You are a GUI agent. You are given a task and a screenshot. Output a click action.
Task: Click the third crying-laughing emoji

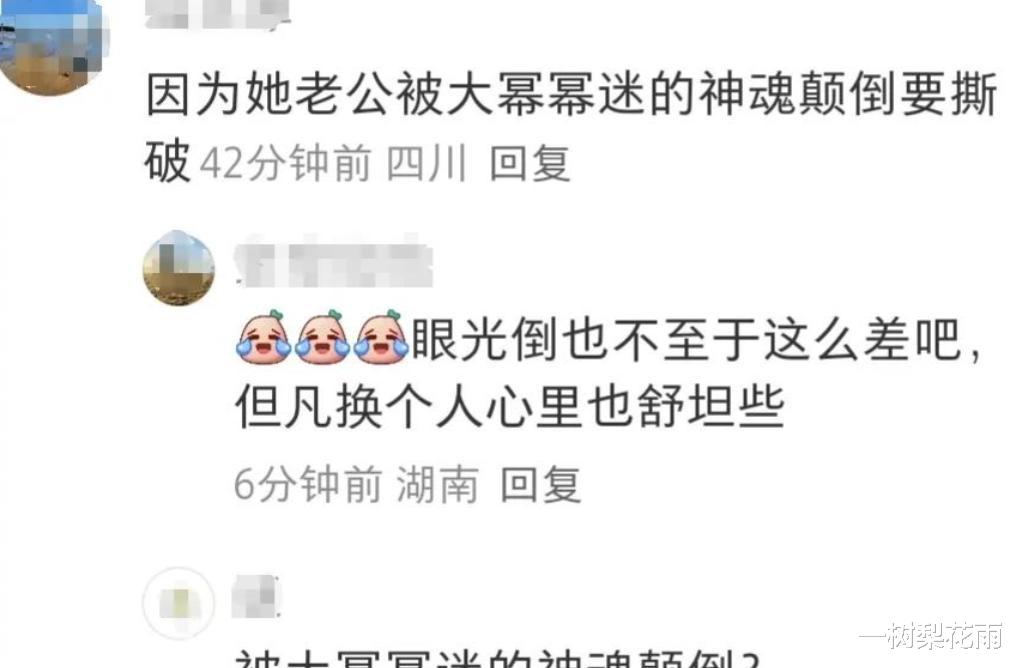click(381, 336)
